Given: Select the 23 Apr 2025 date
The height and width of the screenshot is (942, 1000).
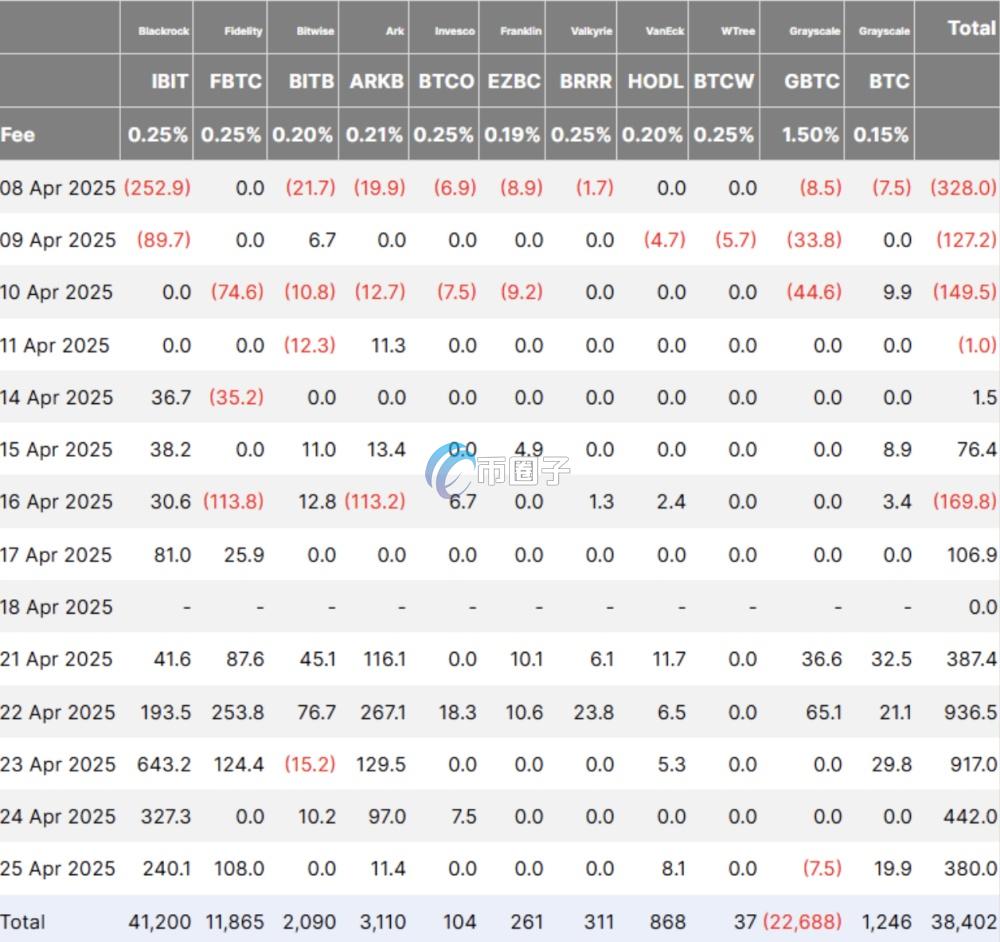Looking at the screenshot, I should [58, 764].
